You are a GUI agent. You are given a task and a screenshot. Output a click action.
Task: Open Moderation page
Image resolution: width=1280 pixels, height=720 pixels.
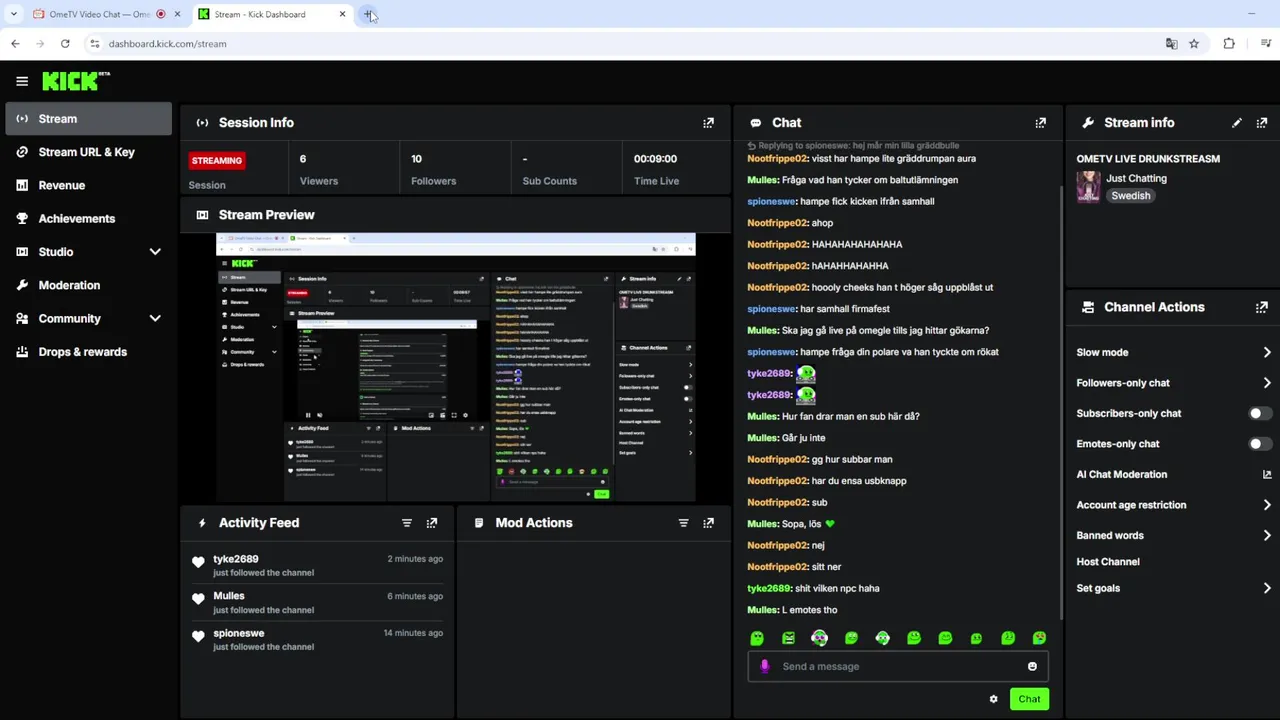(x=88, y=285)
